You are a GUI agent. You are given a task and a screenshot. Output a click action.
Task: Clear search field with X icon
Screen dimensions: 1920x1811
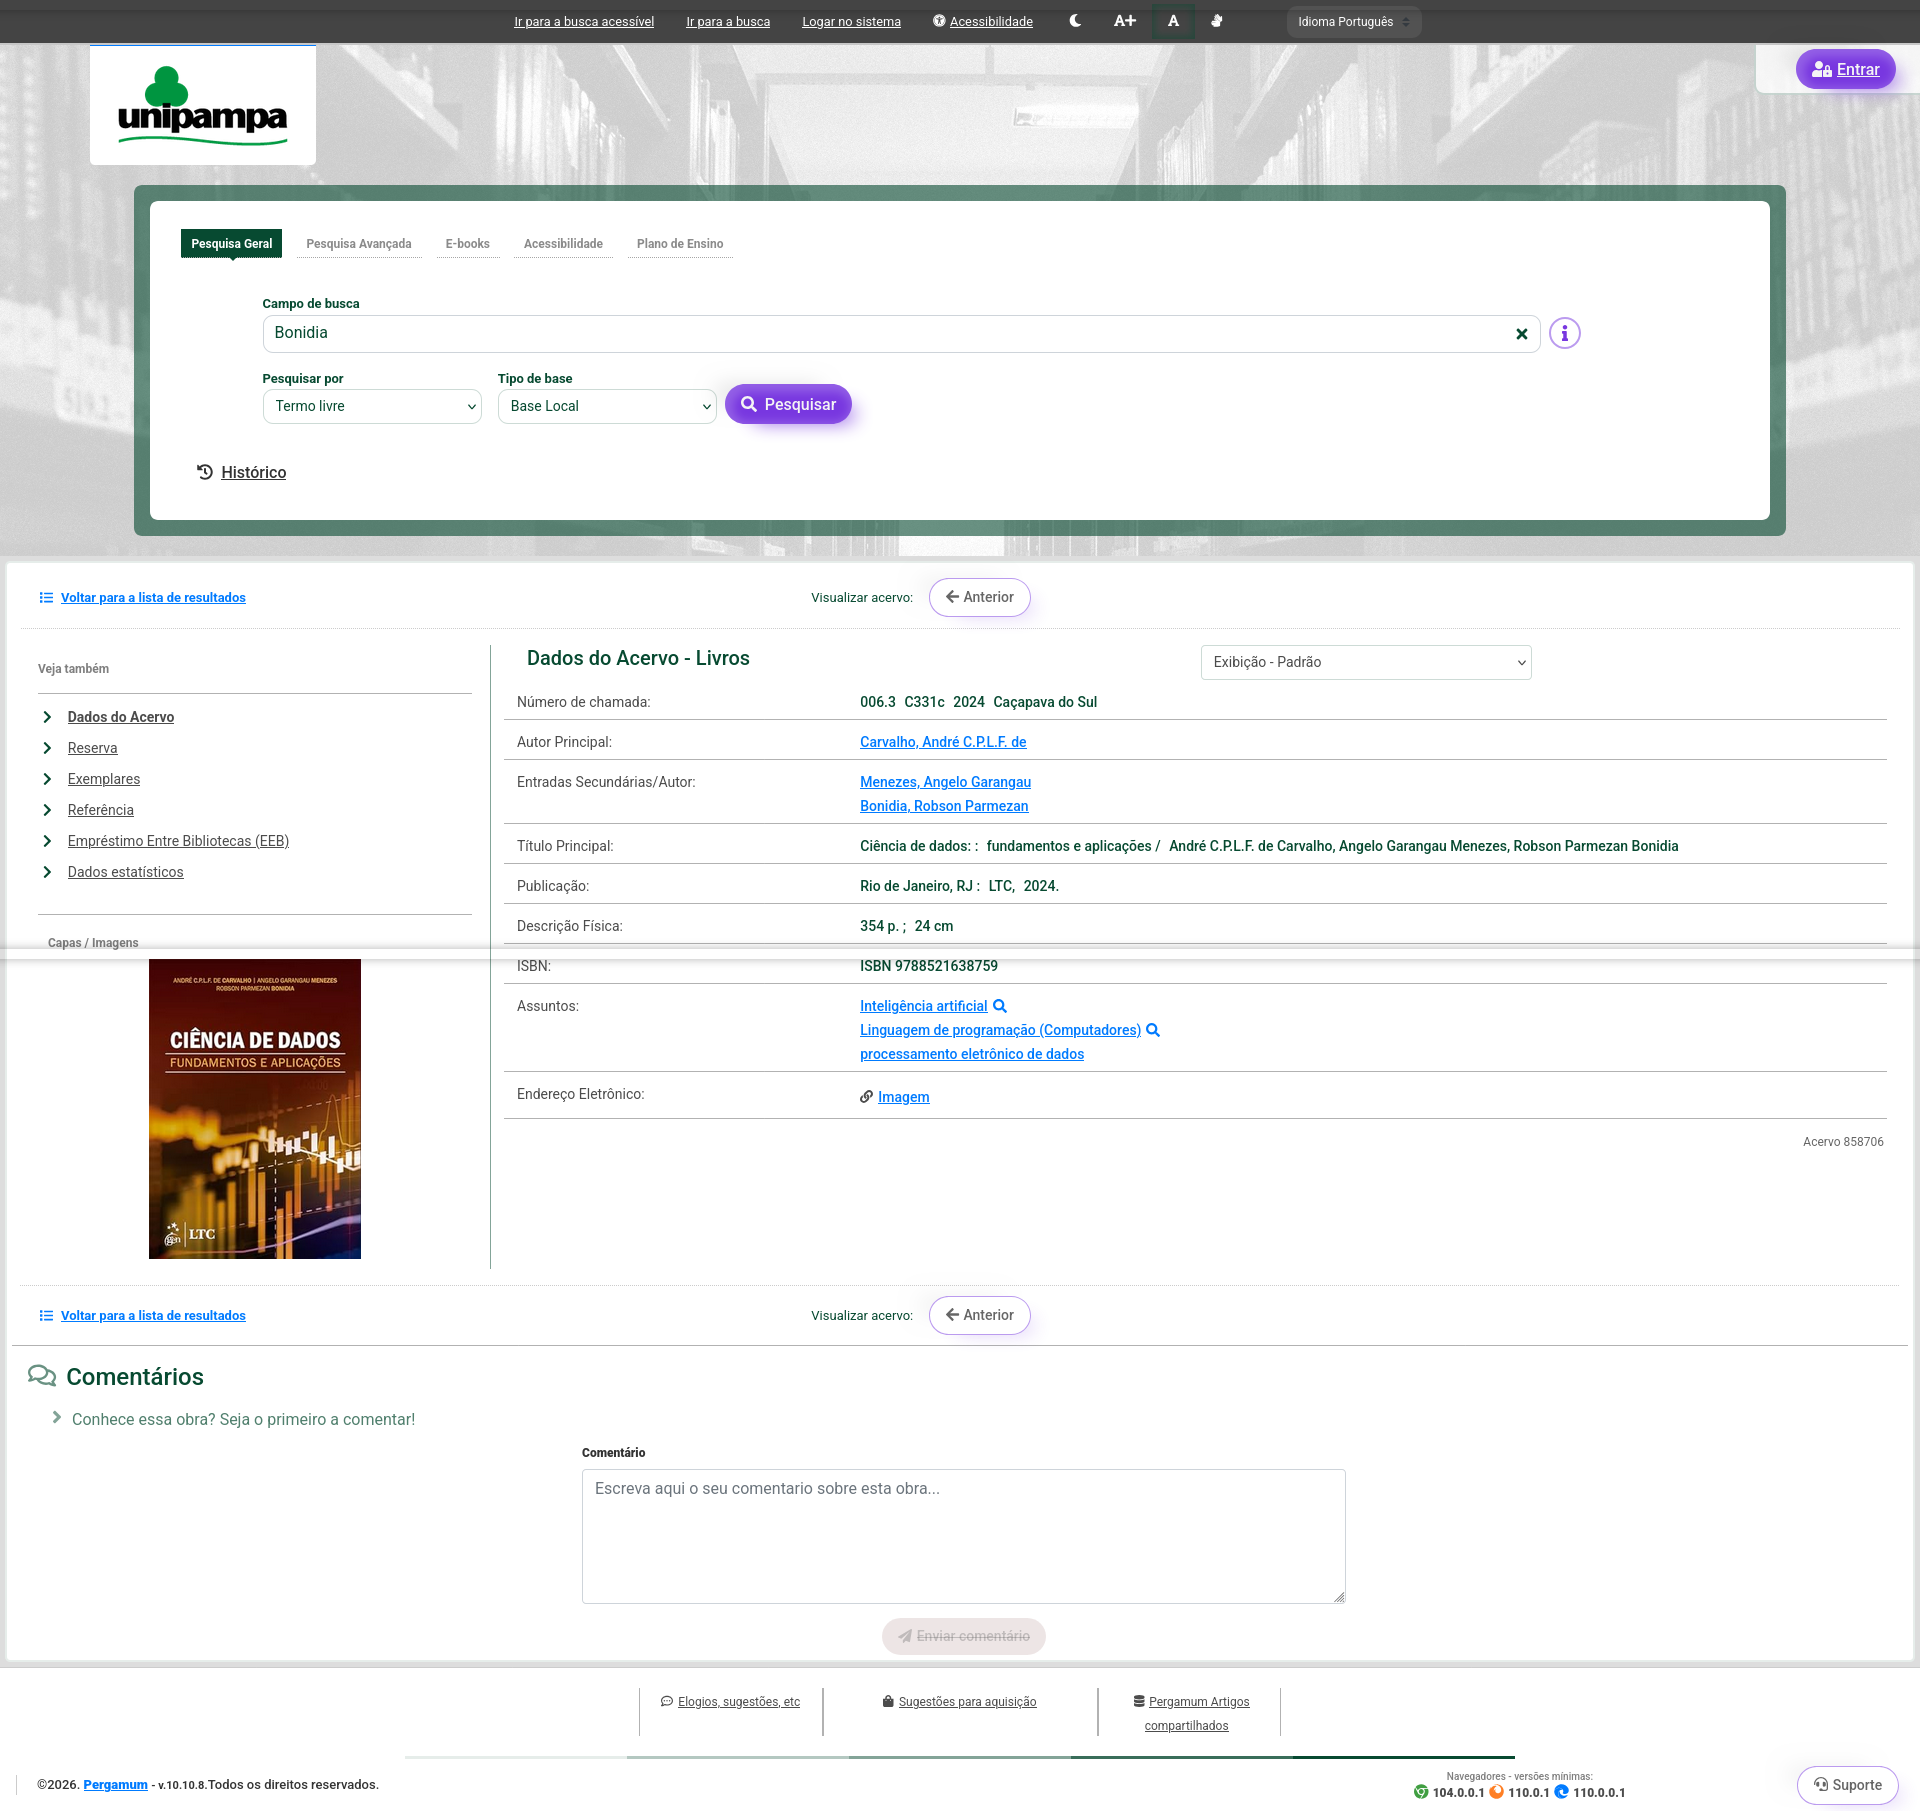pyautogui.click(x=1521, y=334)
